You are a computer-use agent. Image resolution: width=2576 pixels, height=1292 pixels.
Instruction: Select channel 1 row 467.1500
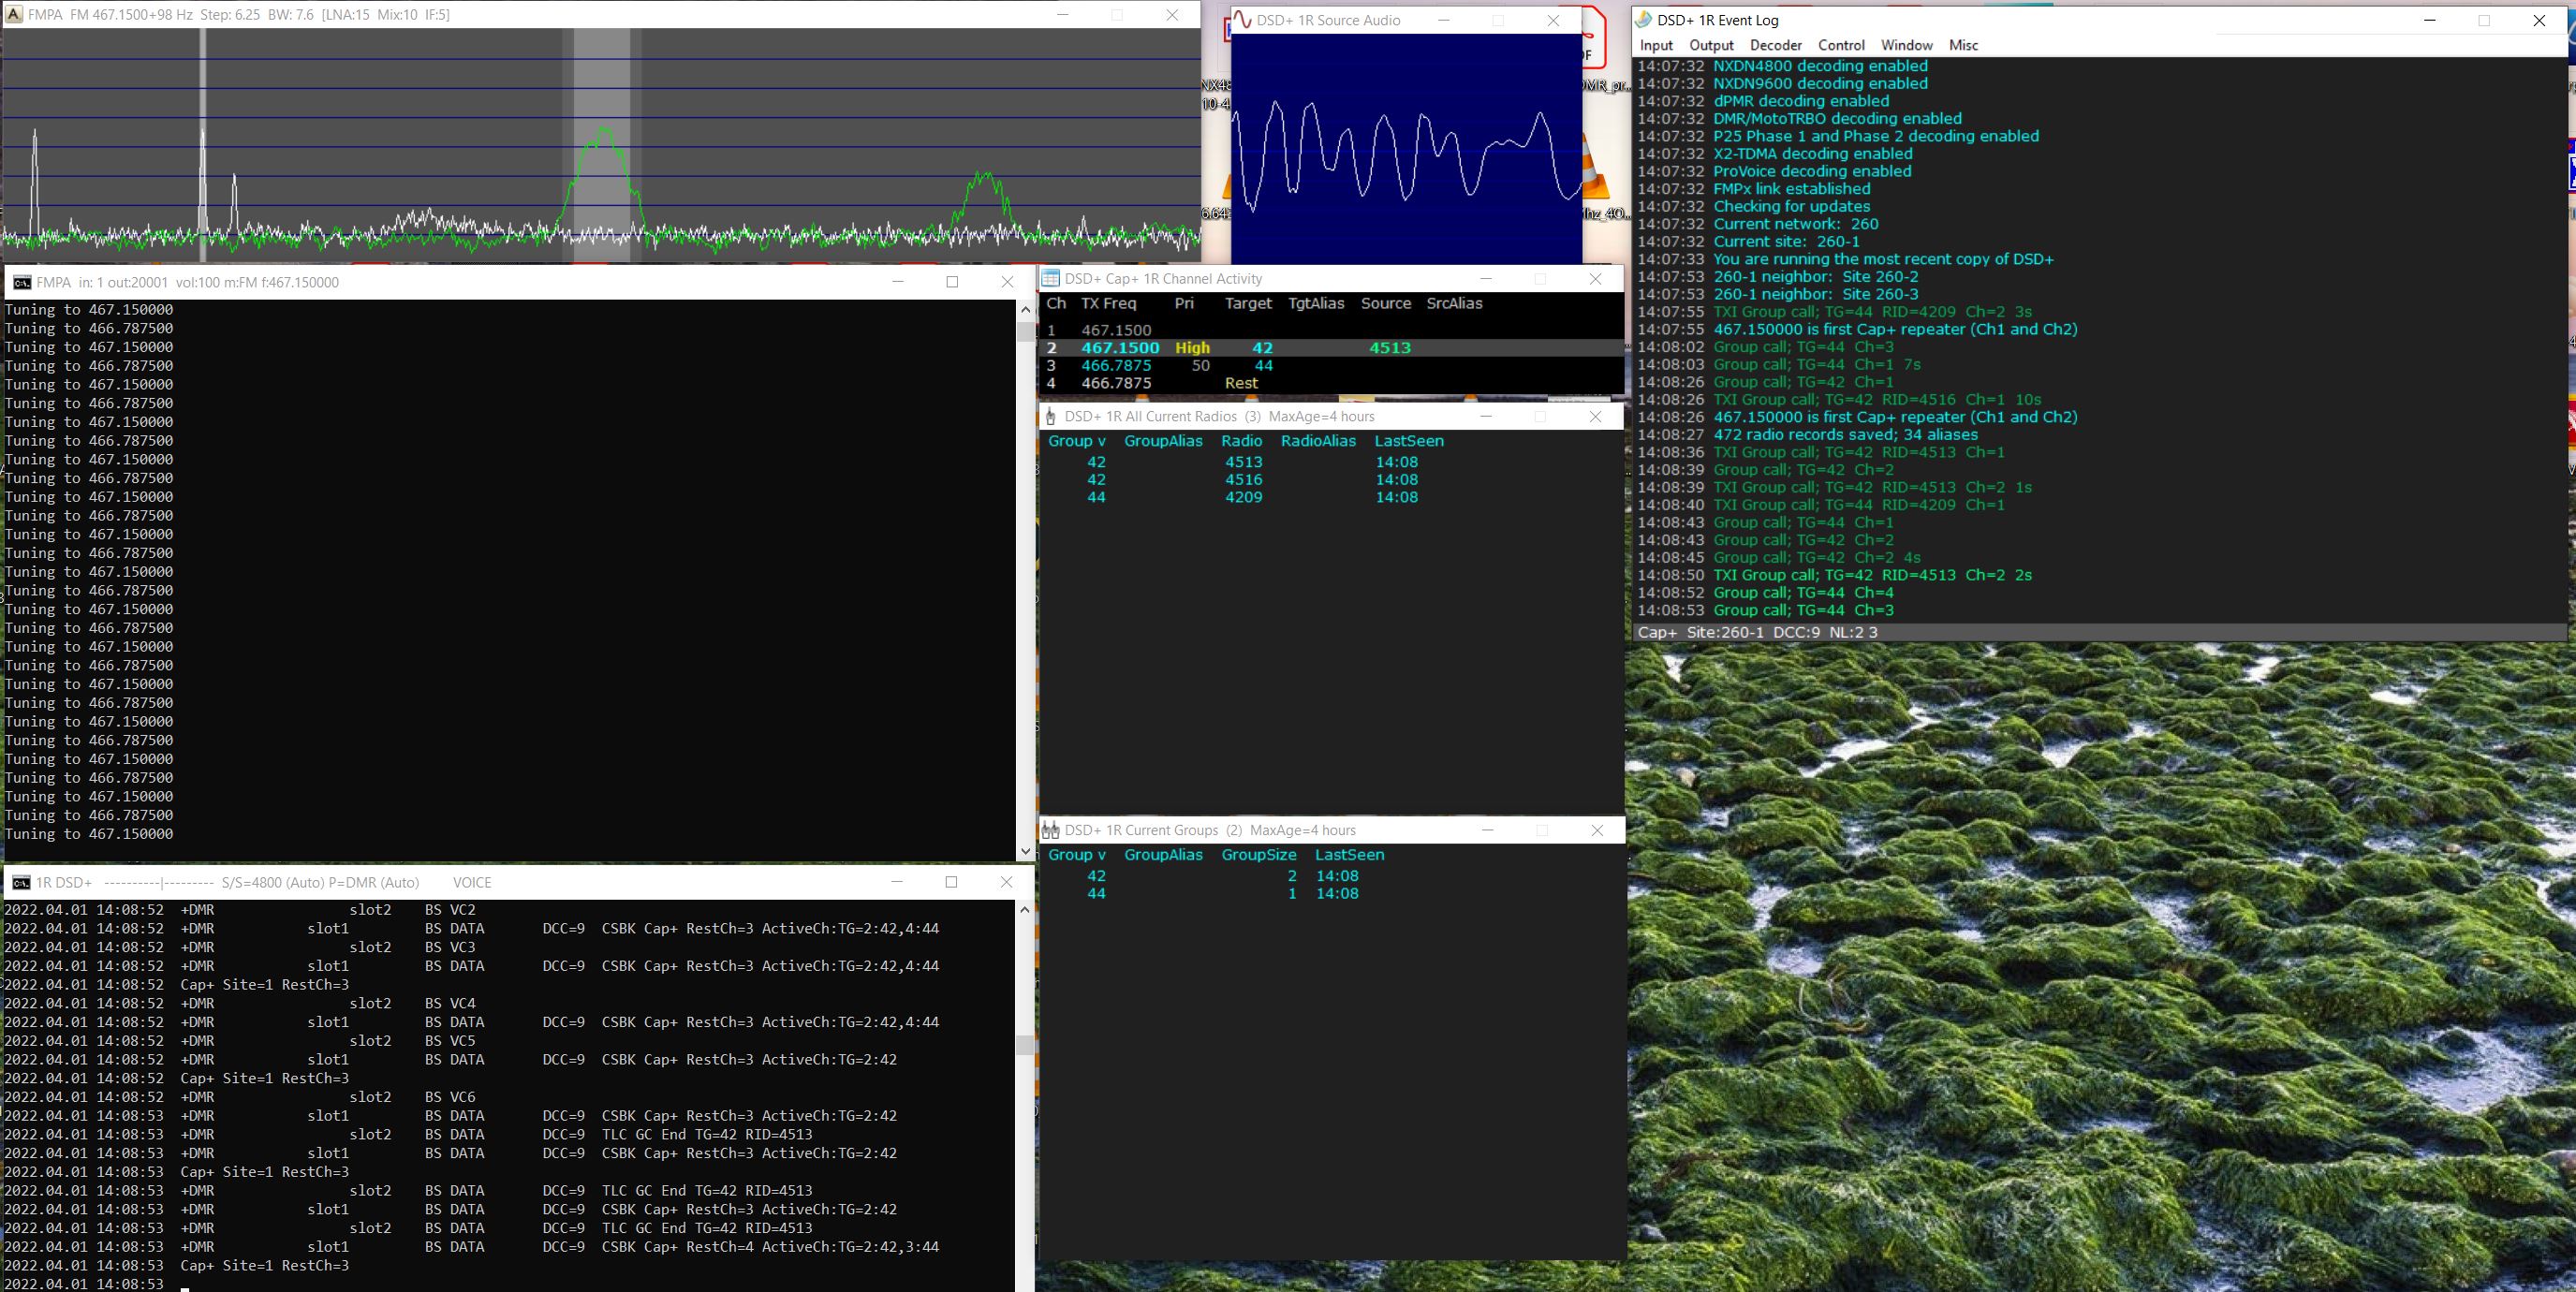click(x=1330, y=330)
